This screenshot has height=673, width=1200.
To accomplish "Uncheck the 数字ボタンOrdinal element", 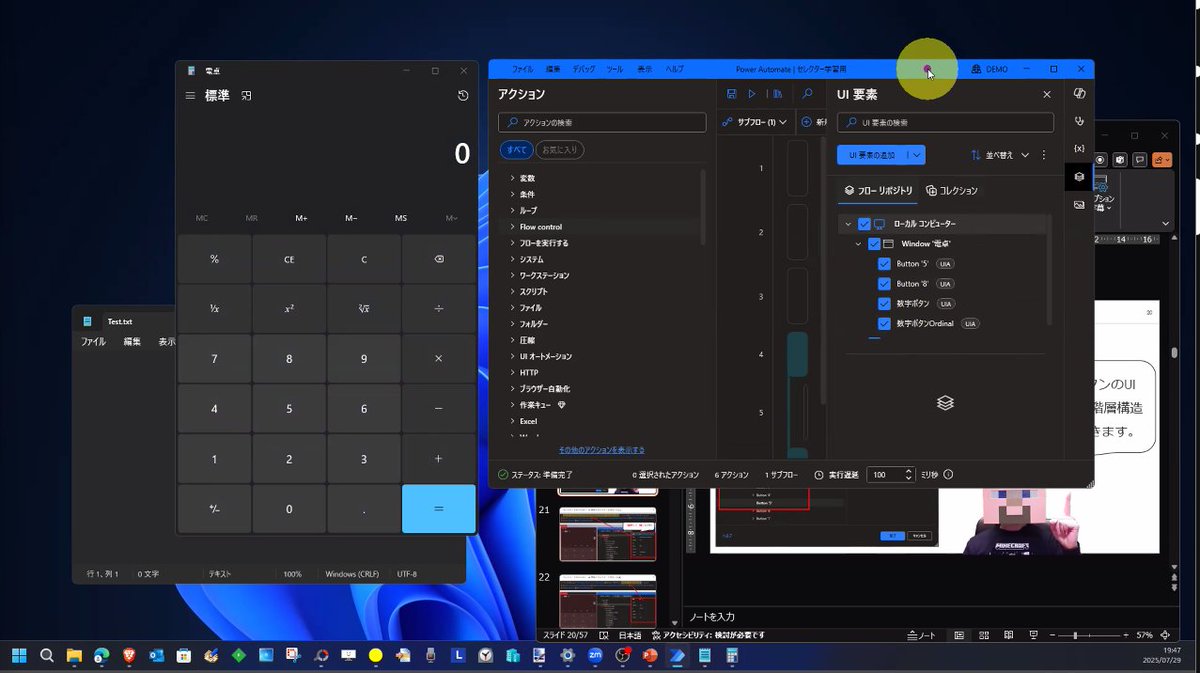I will coord(884,323).
